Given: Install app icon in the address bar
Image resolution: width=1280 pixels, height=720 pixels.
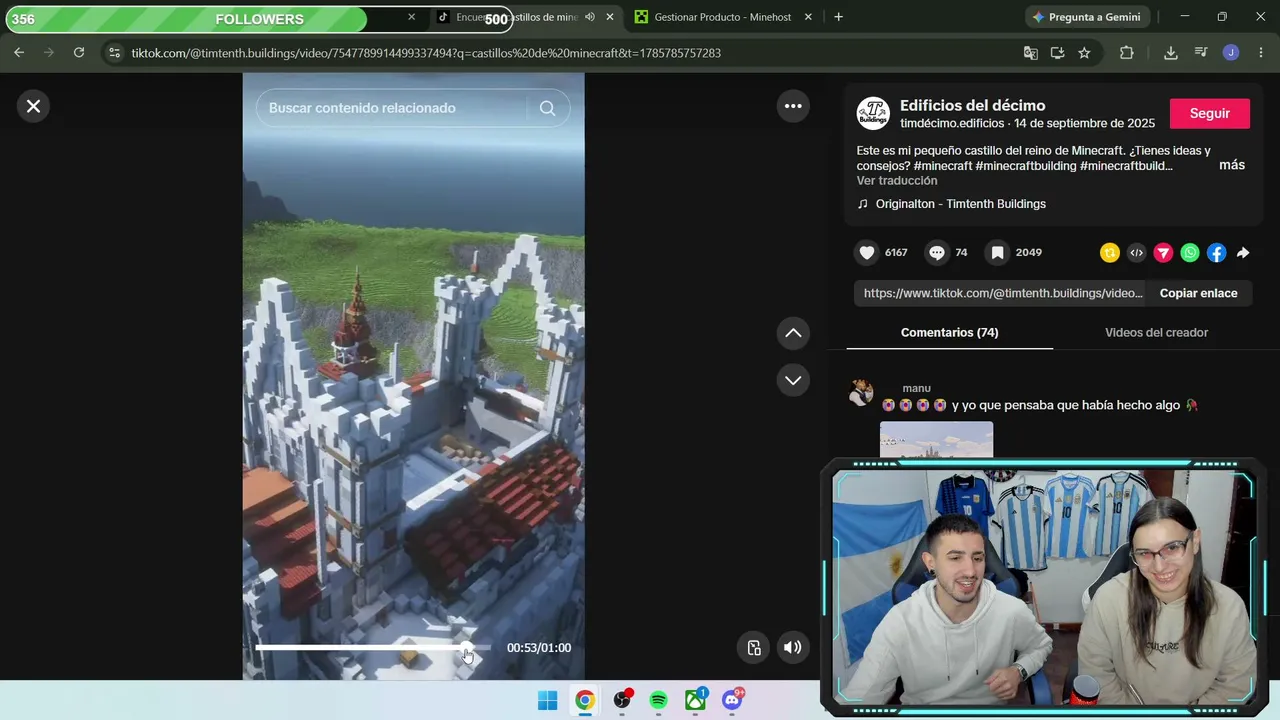Looking at the screenshot, I should coord(1057,53).
